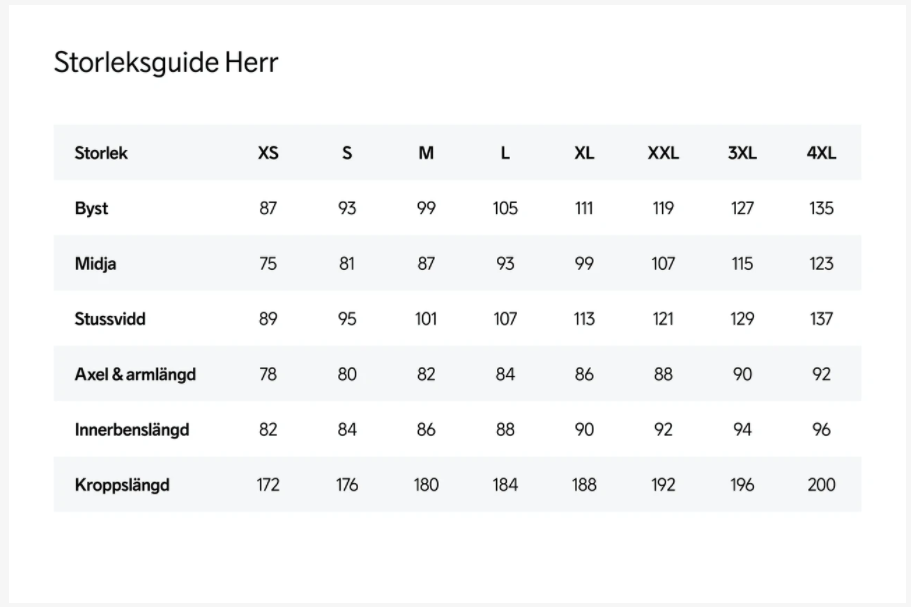The height and width of the screenshot is (607, 911).
Task: Click the Midja row label
Action: pyautogui.click(x=96, y=264)
